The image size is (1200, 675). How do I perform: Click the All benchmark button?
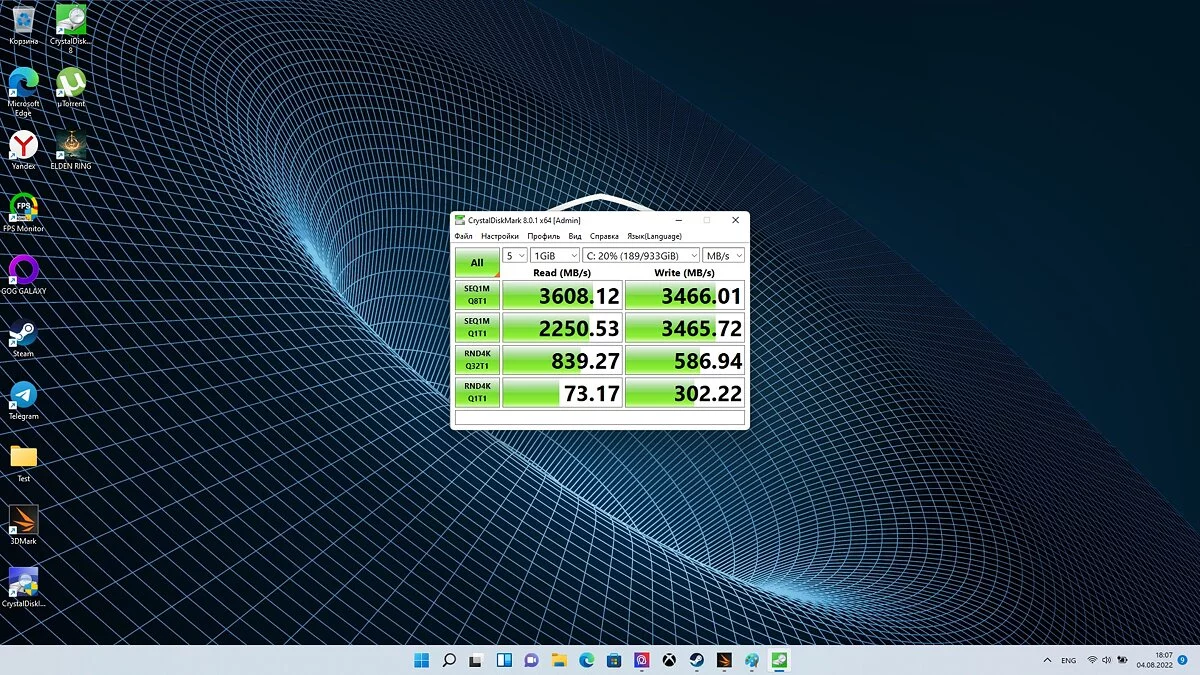point(477,263)
